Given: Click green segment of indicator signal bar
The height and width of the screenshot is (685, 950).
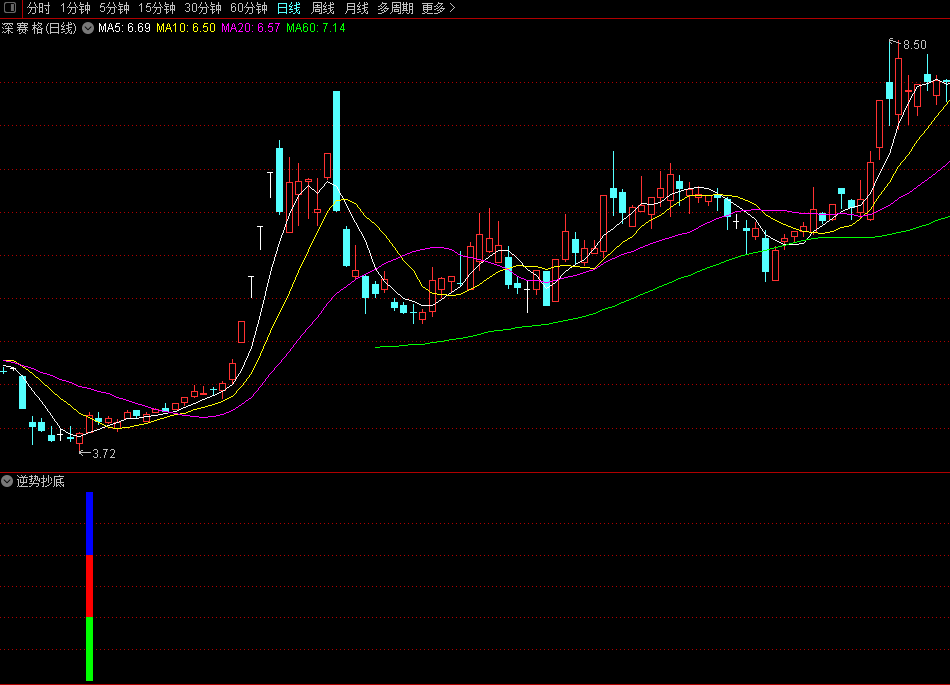Looking at the screenshot, I should pos(90,649).
